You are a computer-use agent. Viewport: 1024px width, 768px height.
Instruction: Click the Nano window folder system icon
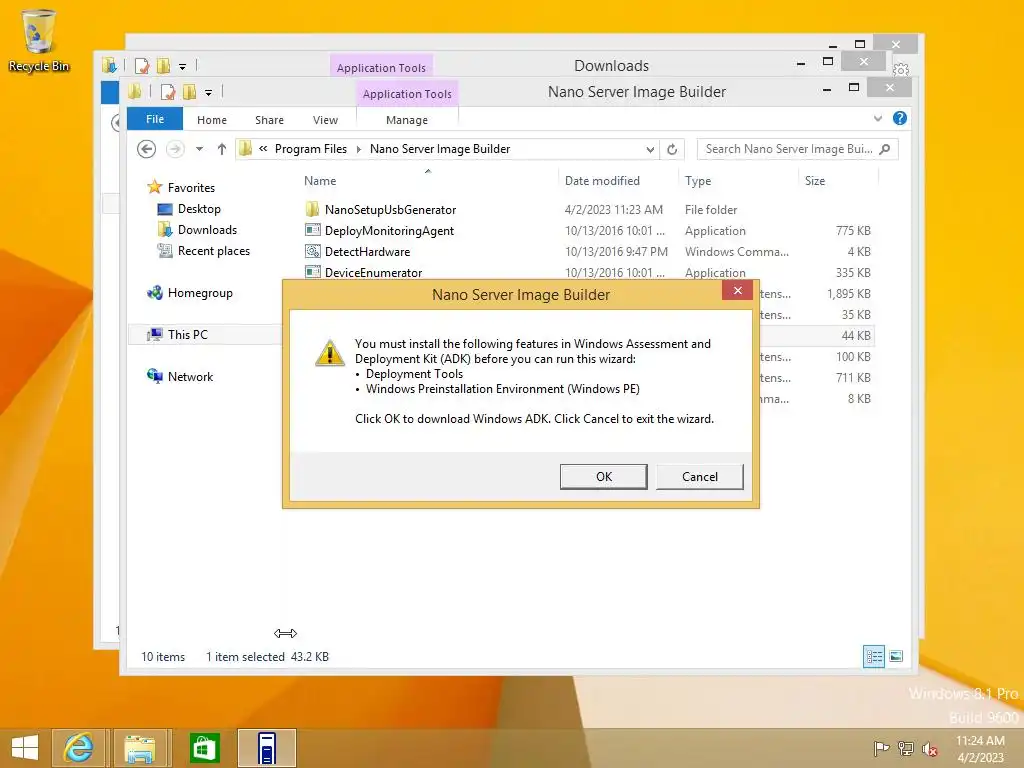[135, 91]
